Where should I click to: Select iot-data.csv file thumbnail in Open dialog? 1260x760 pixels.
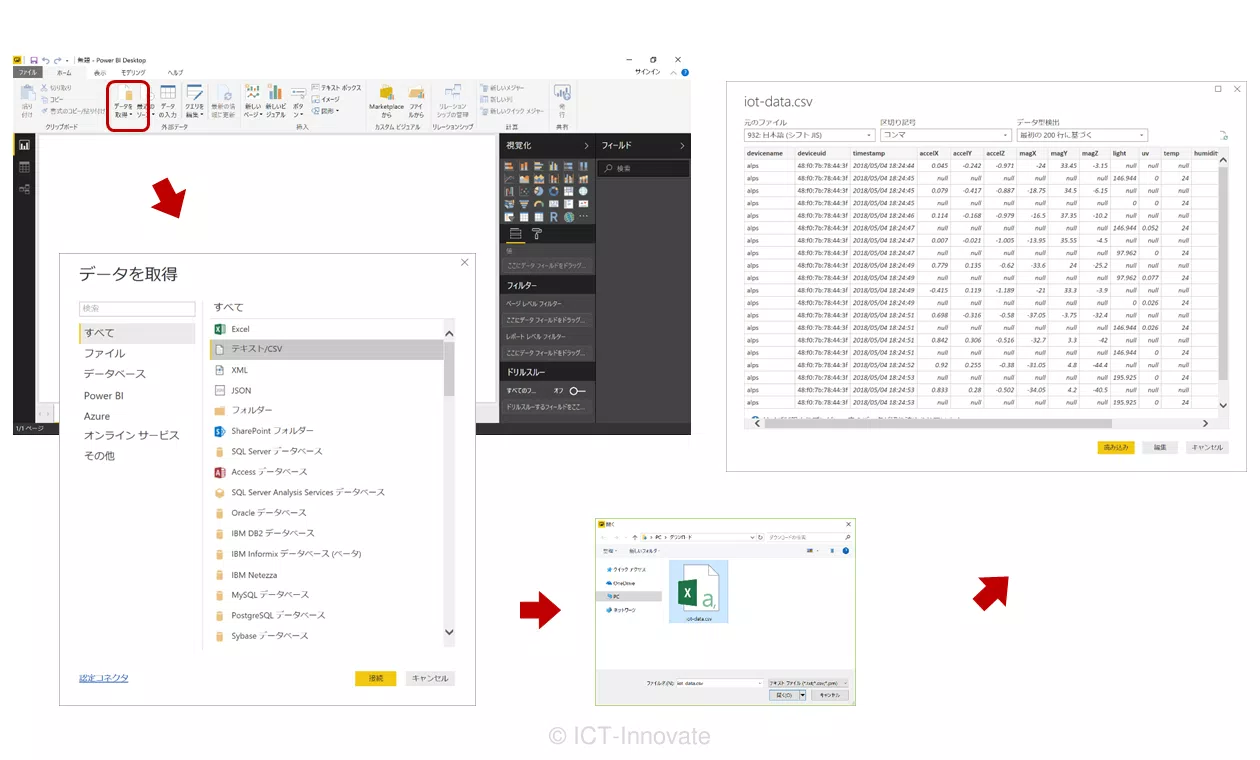(x=698, y=592)
